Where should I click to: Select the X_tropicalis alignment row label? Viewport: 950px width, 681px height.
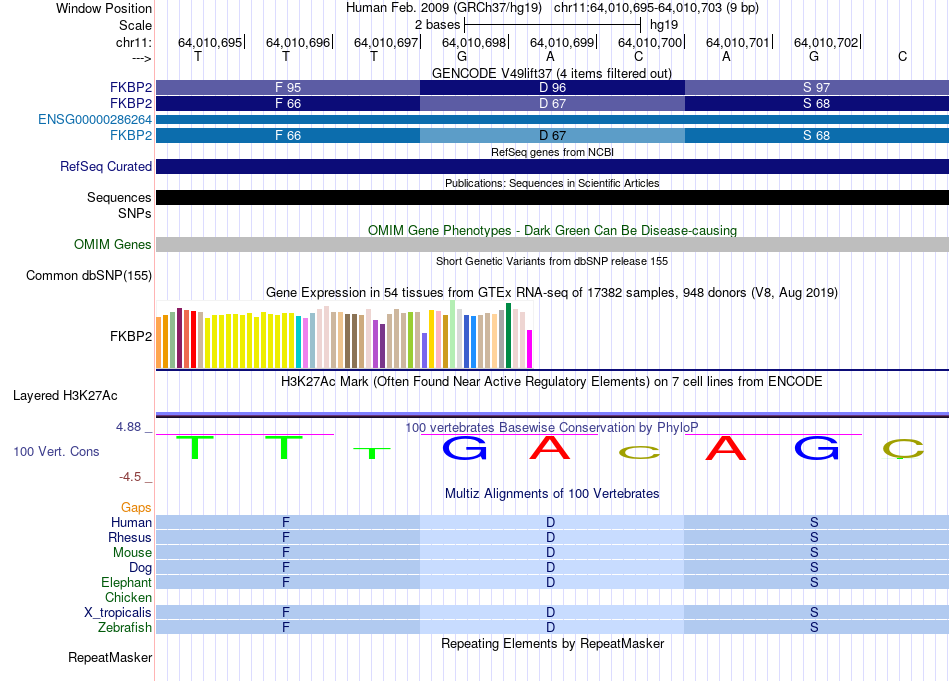118,613
